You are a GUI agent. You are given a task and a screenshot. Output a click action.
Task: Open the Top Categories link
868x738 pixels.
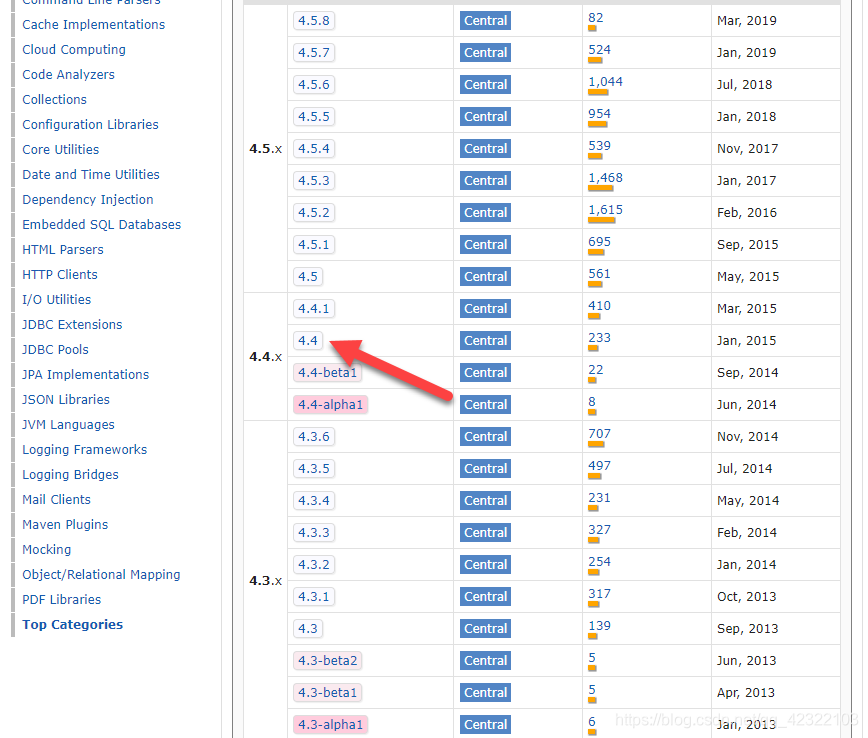[x=73, y=625]
